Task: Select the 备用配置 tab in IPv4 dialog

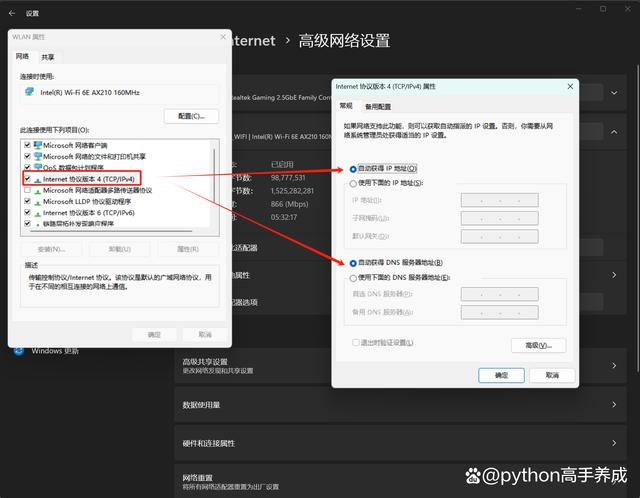Action: [x=378, y=107]
